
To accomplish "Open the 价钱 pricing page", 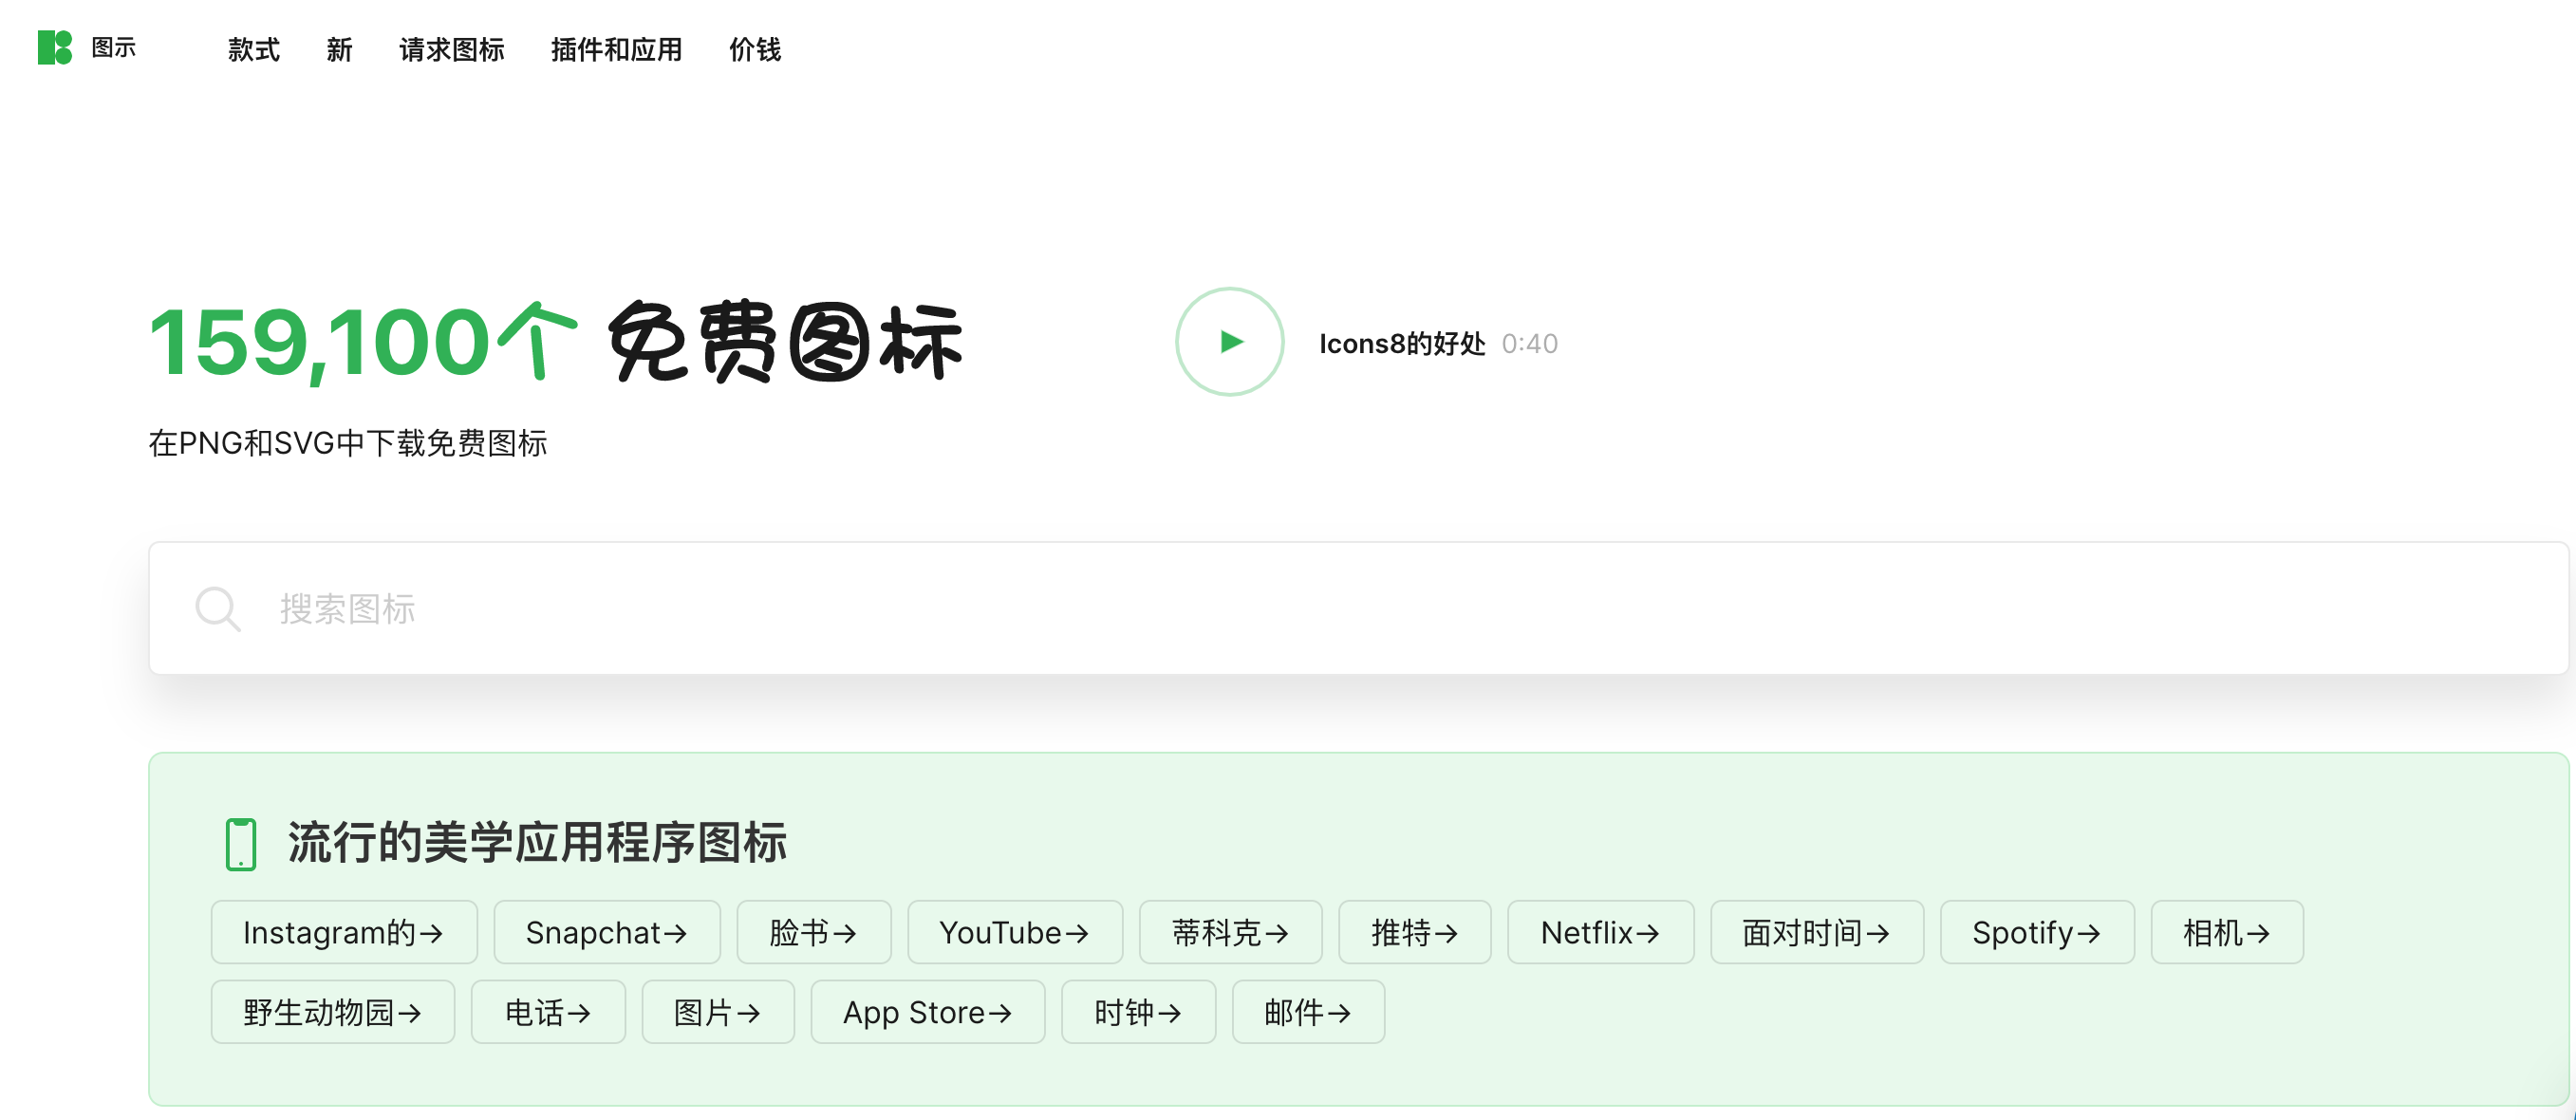I will [755, 49].
